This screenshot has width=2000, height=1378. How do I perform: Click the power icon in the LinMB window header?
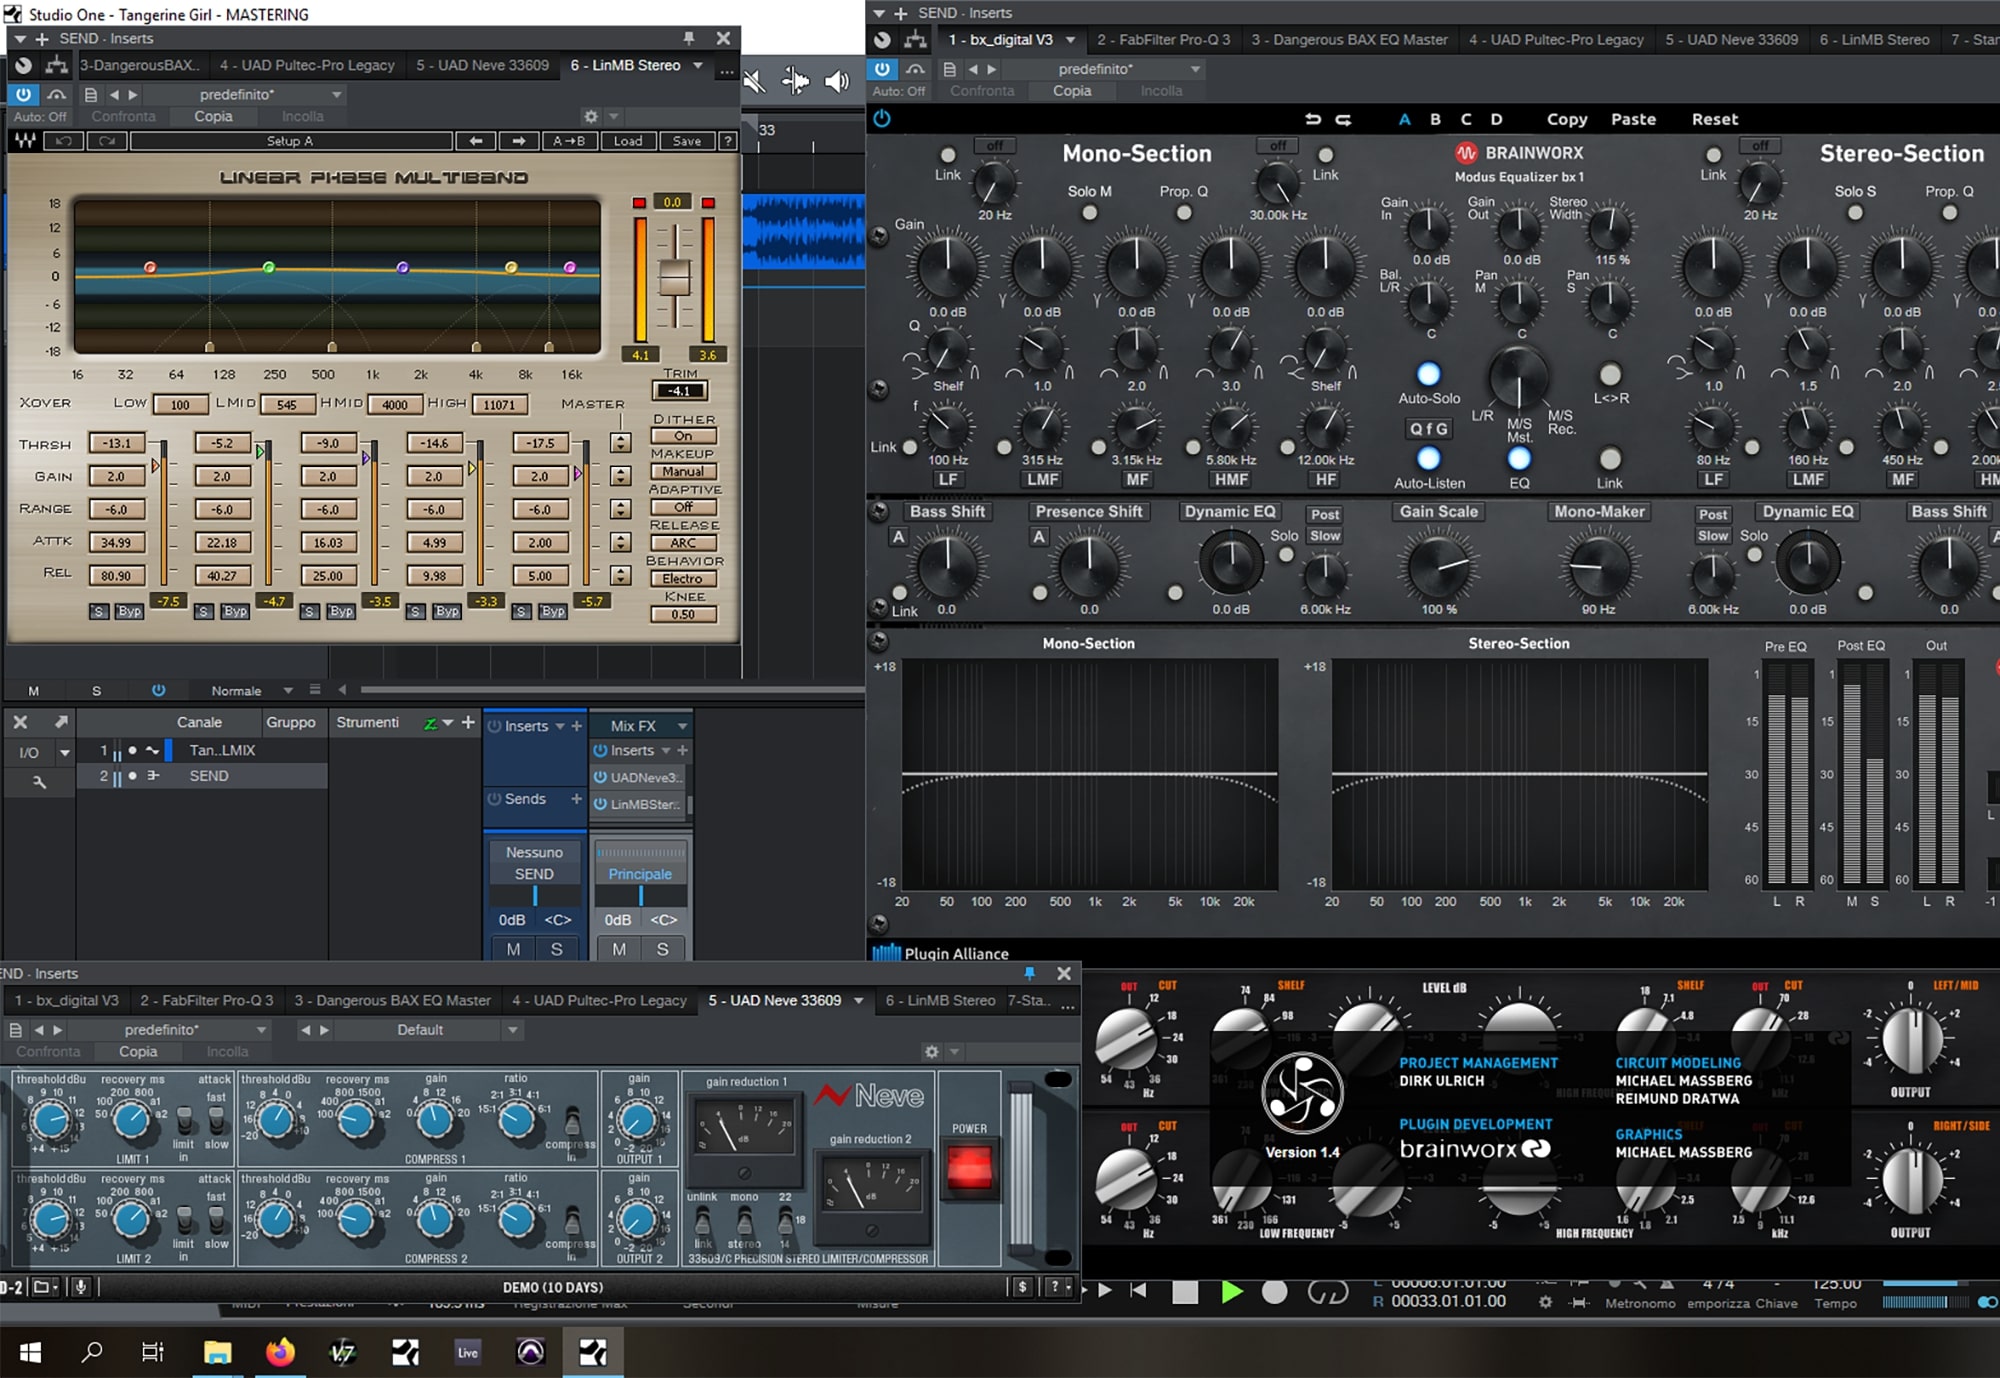coord(23,94)
